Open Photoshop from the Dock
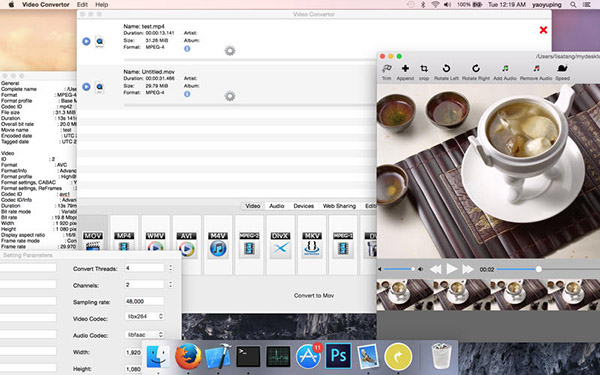Viewport: 600px width, 375px height. pyautogui.click(x=338, y=356)
